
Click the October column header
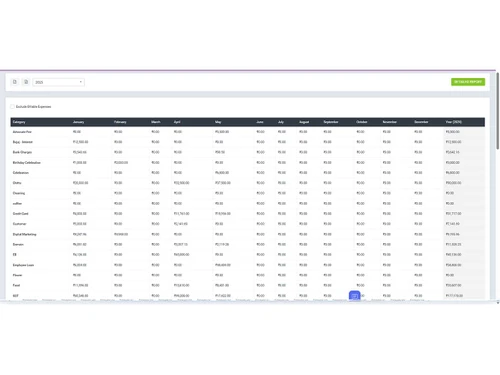point(362,122)
